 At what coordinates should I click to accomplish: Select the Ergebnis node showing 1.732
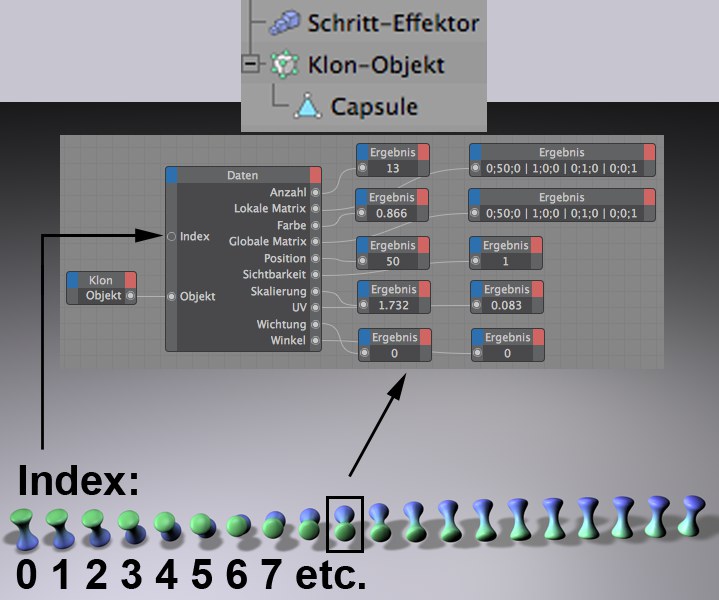coord(394,297)
